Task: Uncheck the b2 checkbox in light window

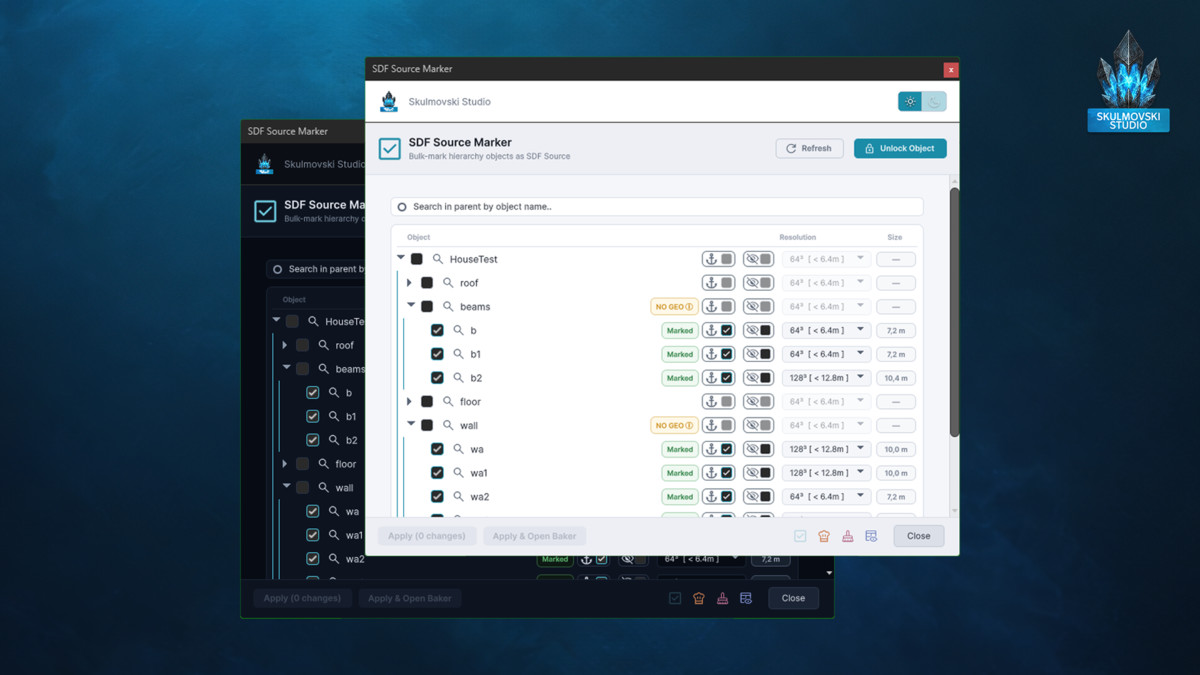Action: click(437, 378)
